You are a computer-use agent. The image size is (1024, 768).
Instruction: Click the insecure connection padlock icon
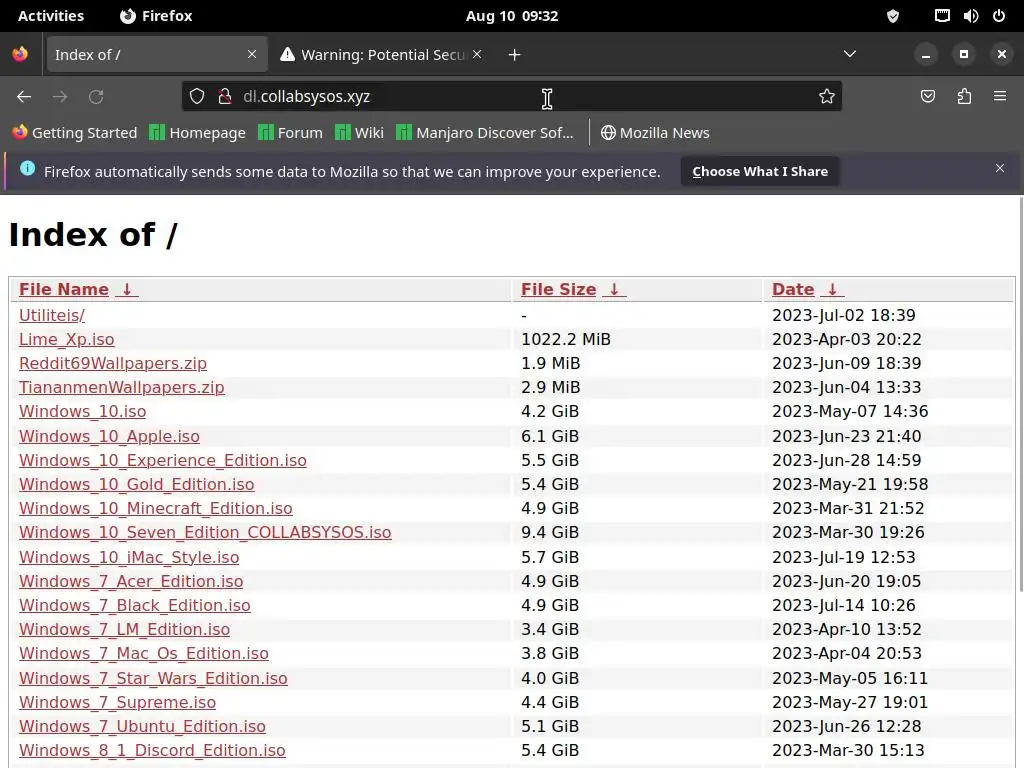click(x=225, y=97)
